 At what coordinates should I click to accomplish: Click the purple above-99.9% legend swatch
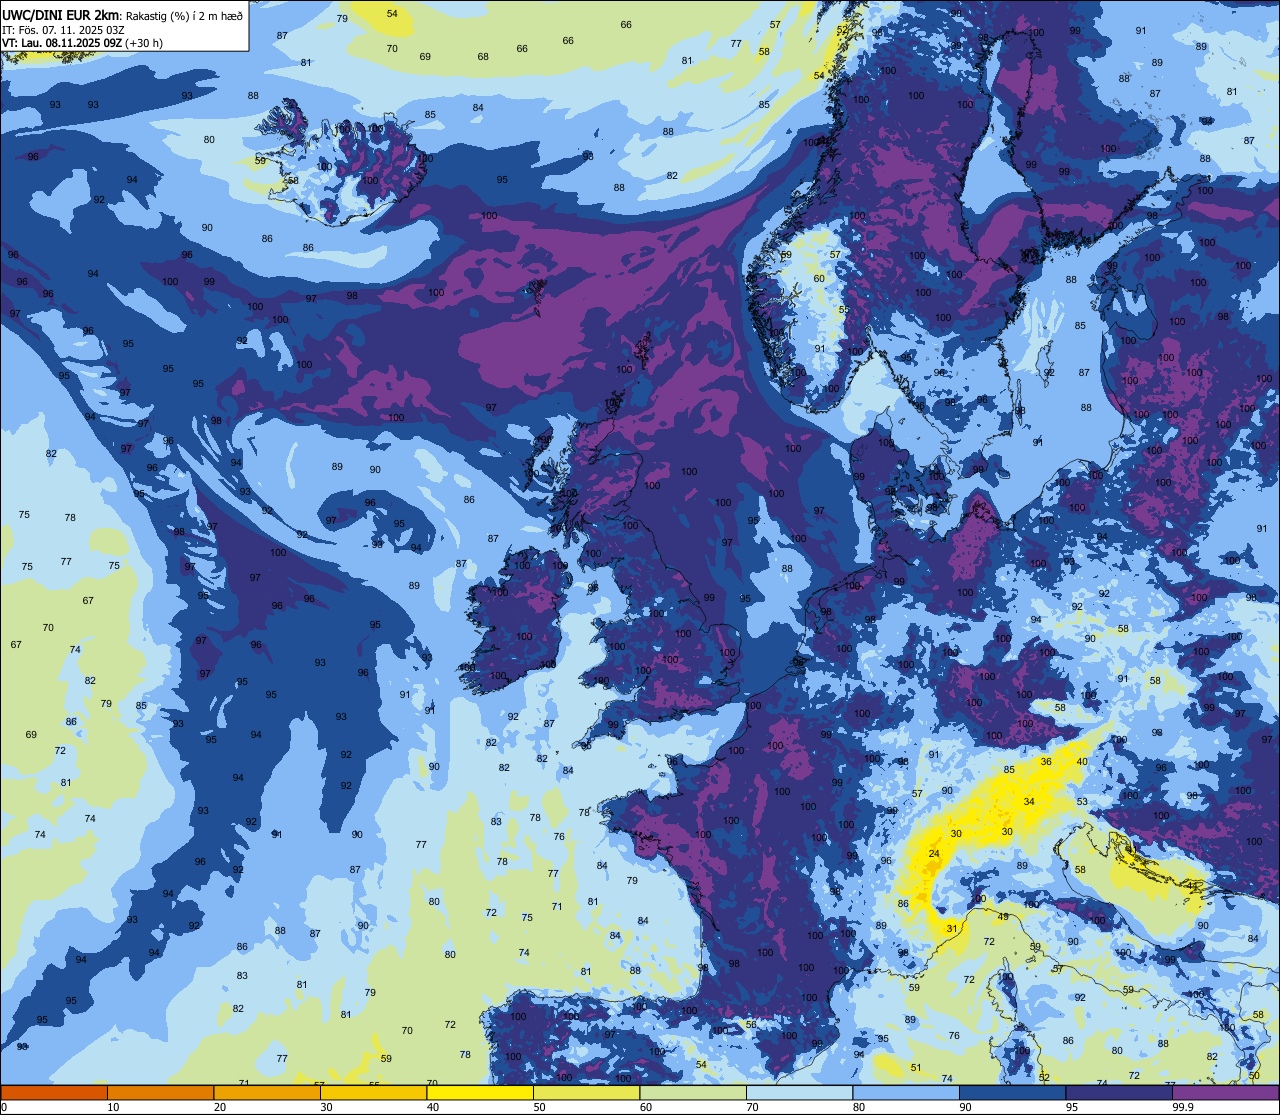[x=1225, y=1092]
